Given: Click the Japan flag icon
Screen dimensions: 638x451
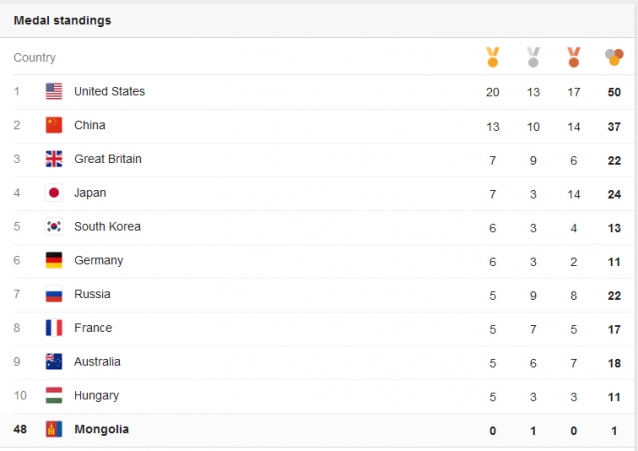Looking at the screenshot, I should 54,193.
